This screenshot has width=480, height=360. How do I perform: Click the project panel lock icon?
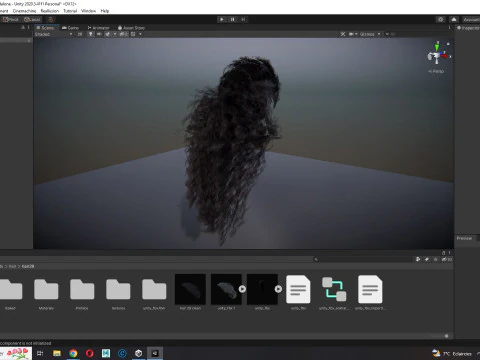444,253
